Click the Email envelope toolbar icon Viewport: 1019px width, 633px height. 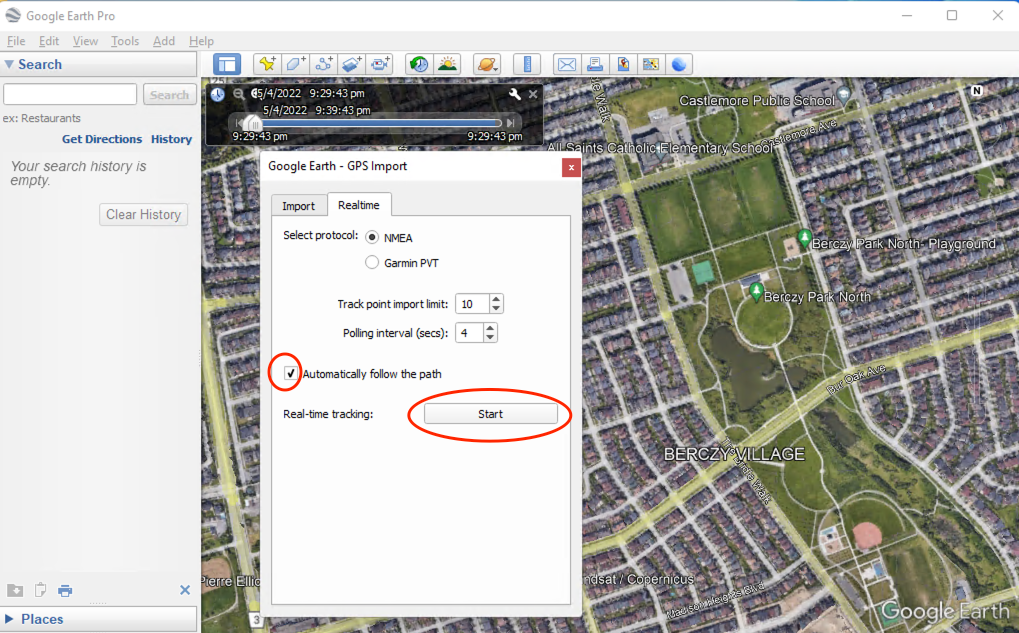567,64
